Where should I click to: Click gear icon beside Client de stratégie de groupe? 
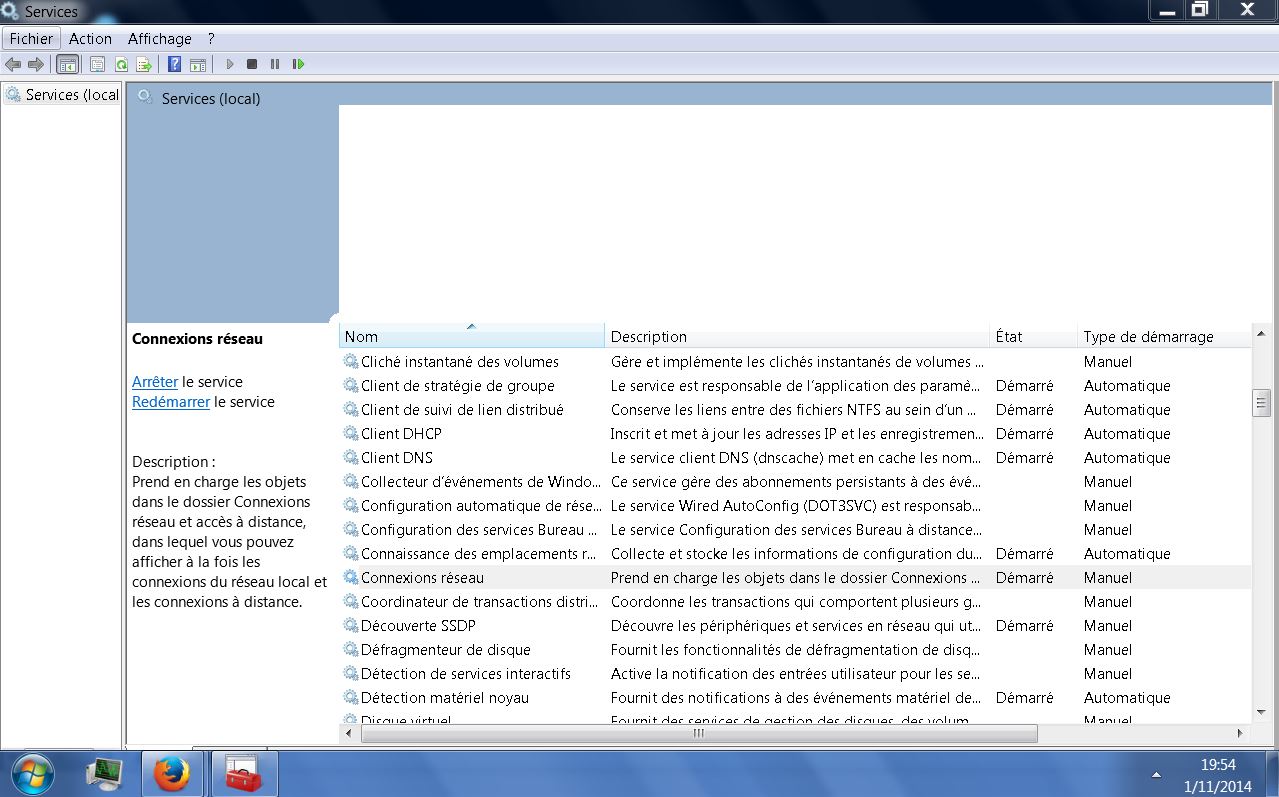351,385
